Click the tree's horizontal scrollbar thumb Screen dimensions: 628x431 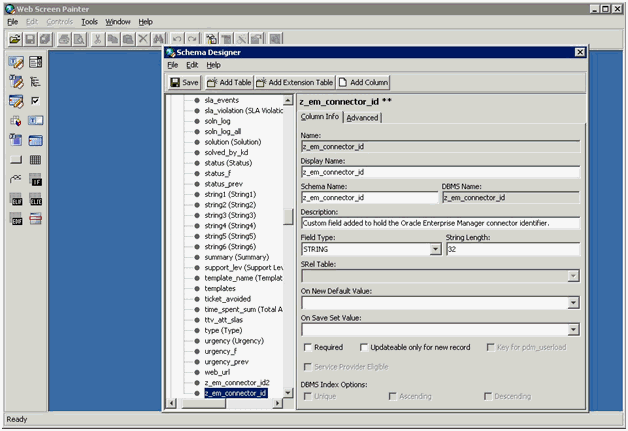(x=203, y=403)
